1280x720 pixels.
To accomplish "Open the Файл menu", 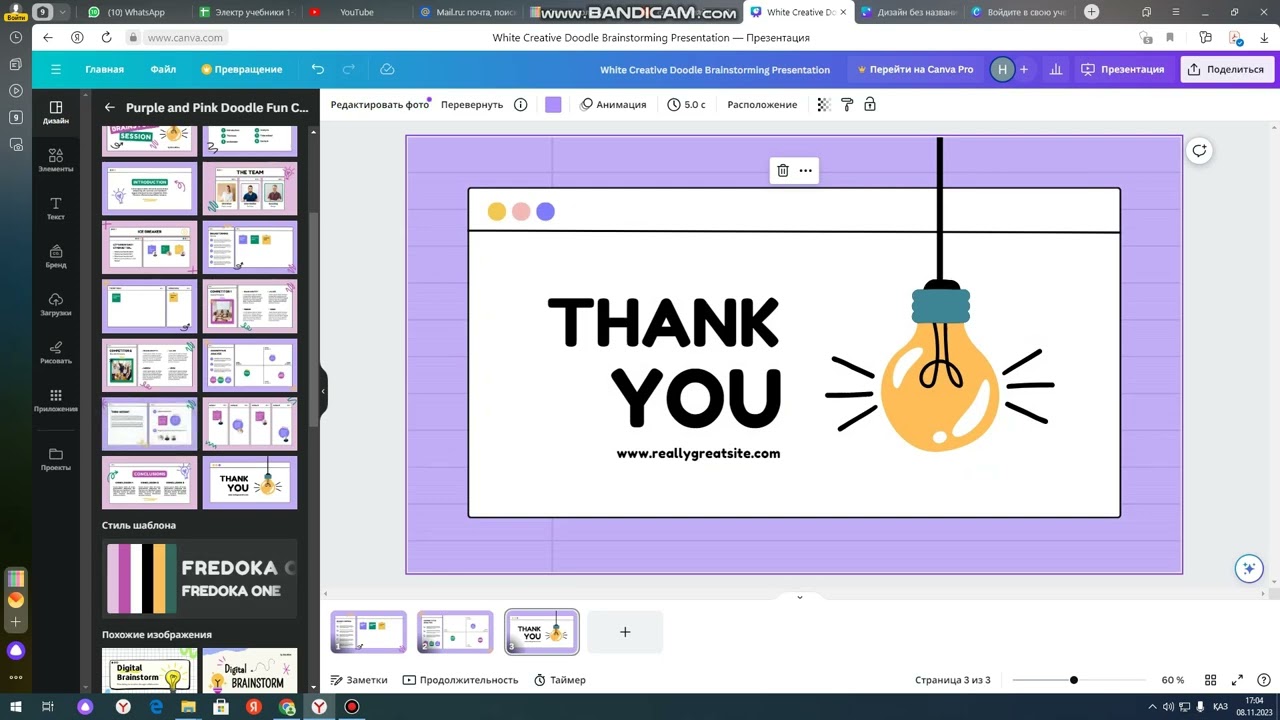I will [163, 69].
